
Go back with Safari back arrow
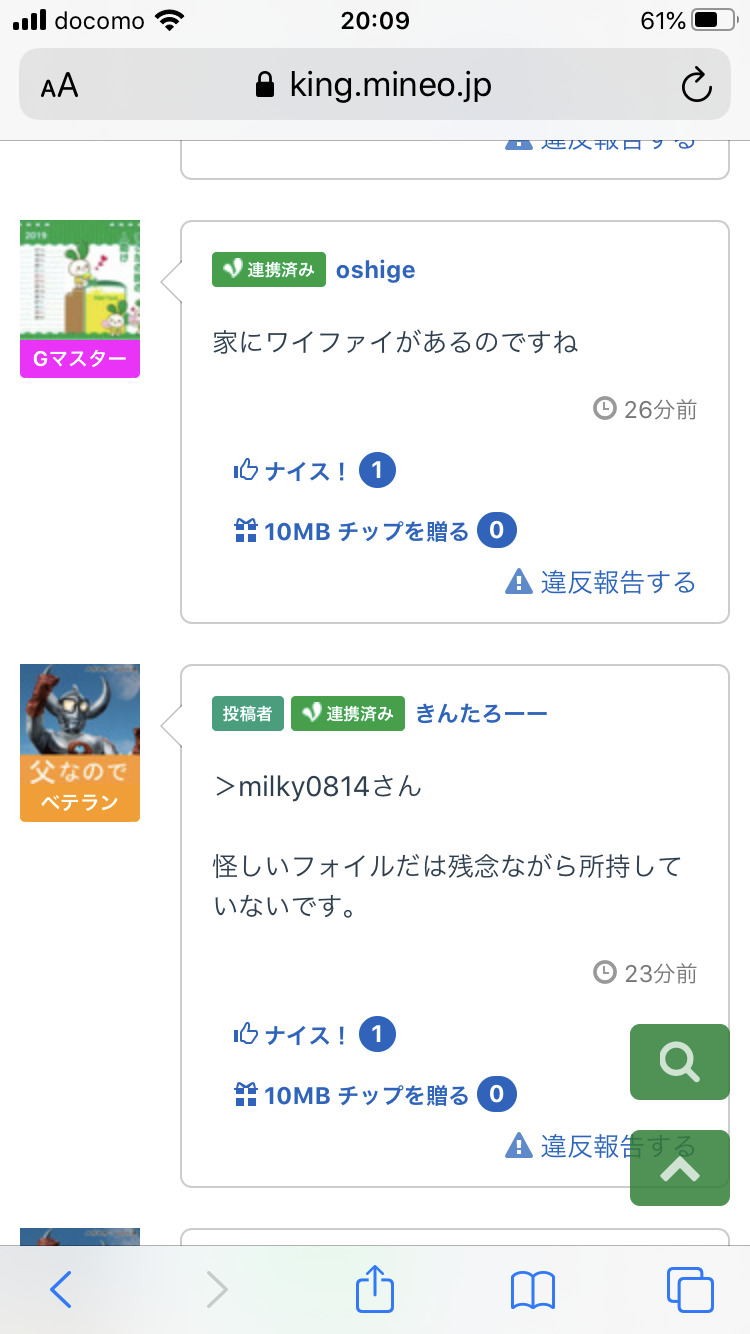point(61,1290)
